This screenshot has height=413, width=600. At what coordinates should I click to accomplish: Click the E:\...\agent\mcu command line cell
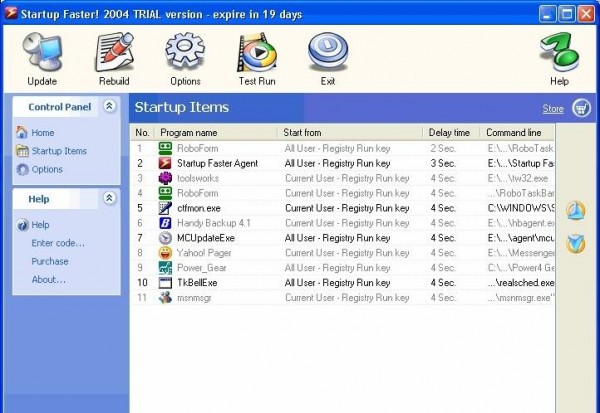click(x=521, y=238)
